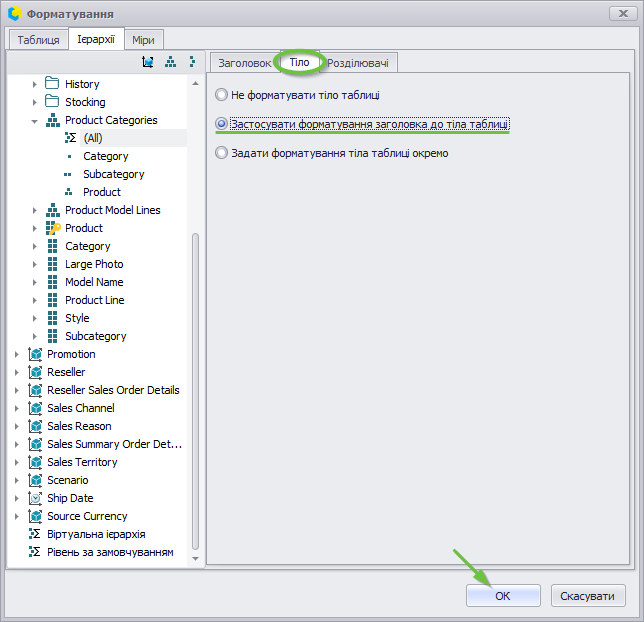644x622 pixels.
Task: Click the Sales Channel cube icon
Action: click(35, 408)
